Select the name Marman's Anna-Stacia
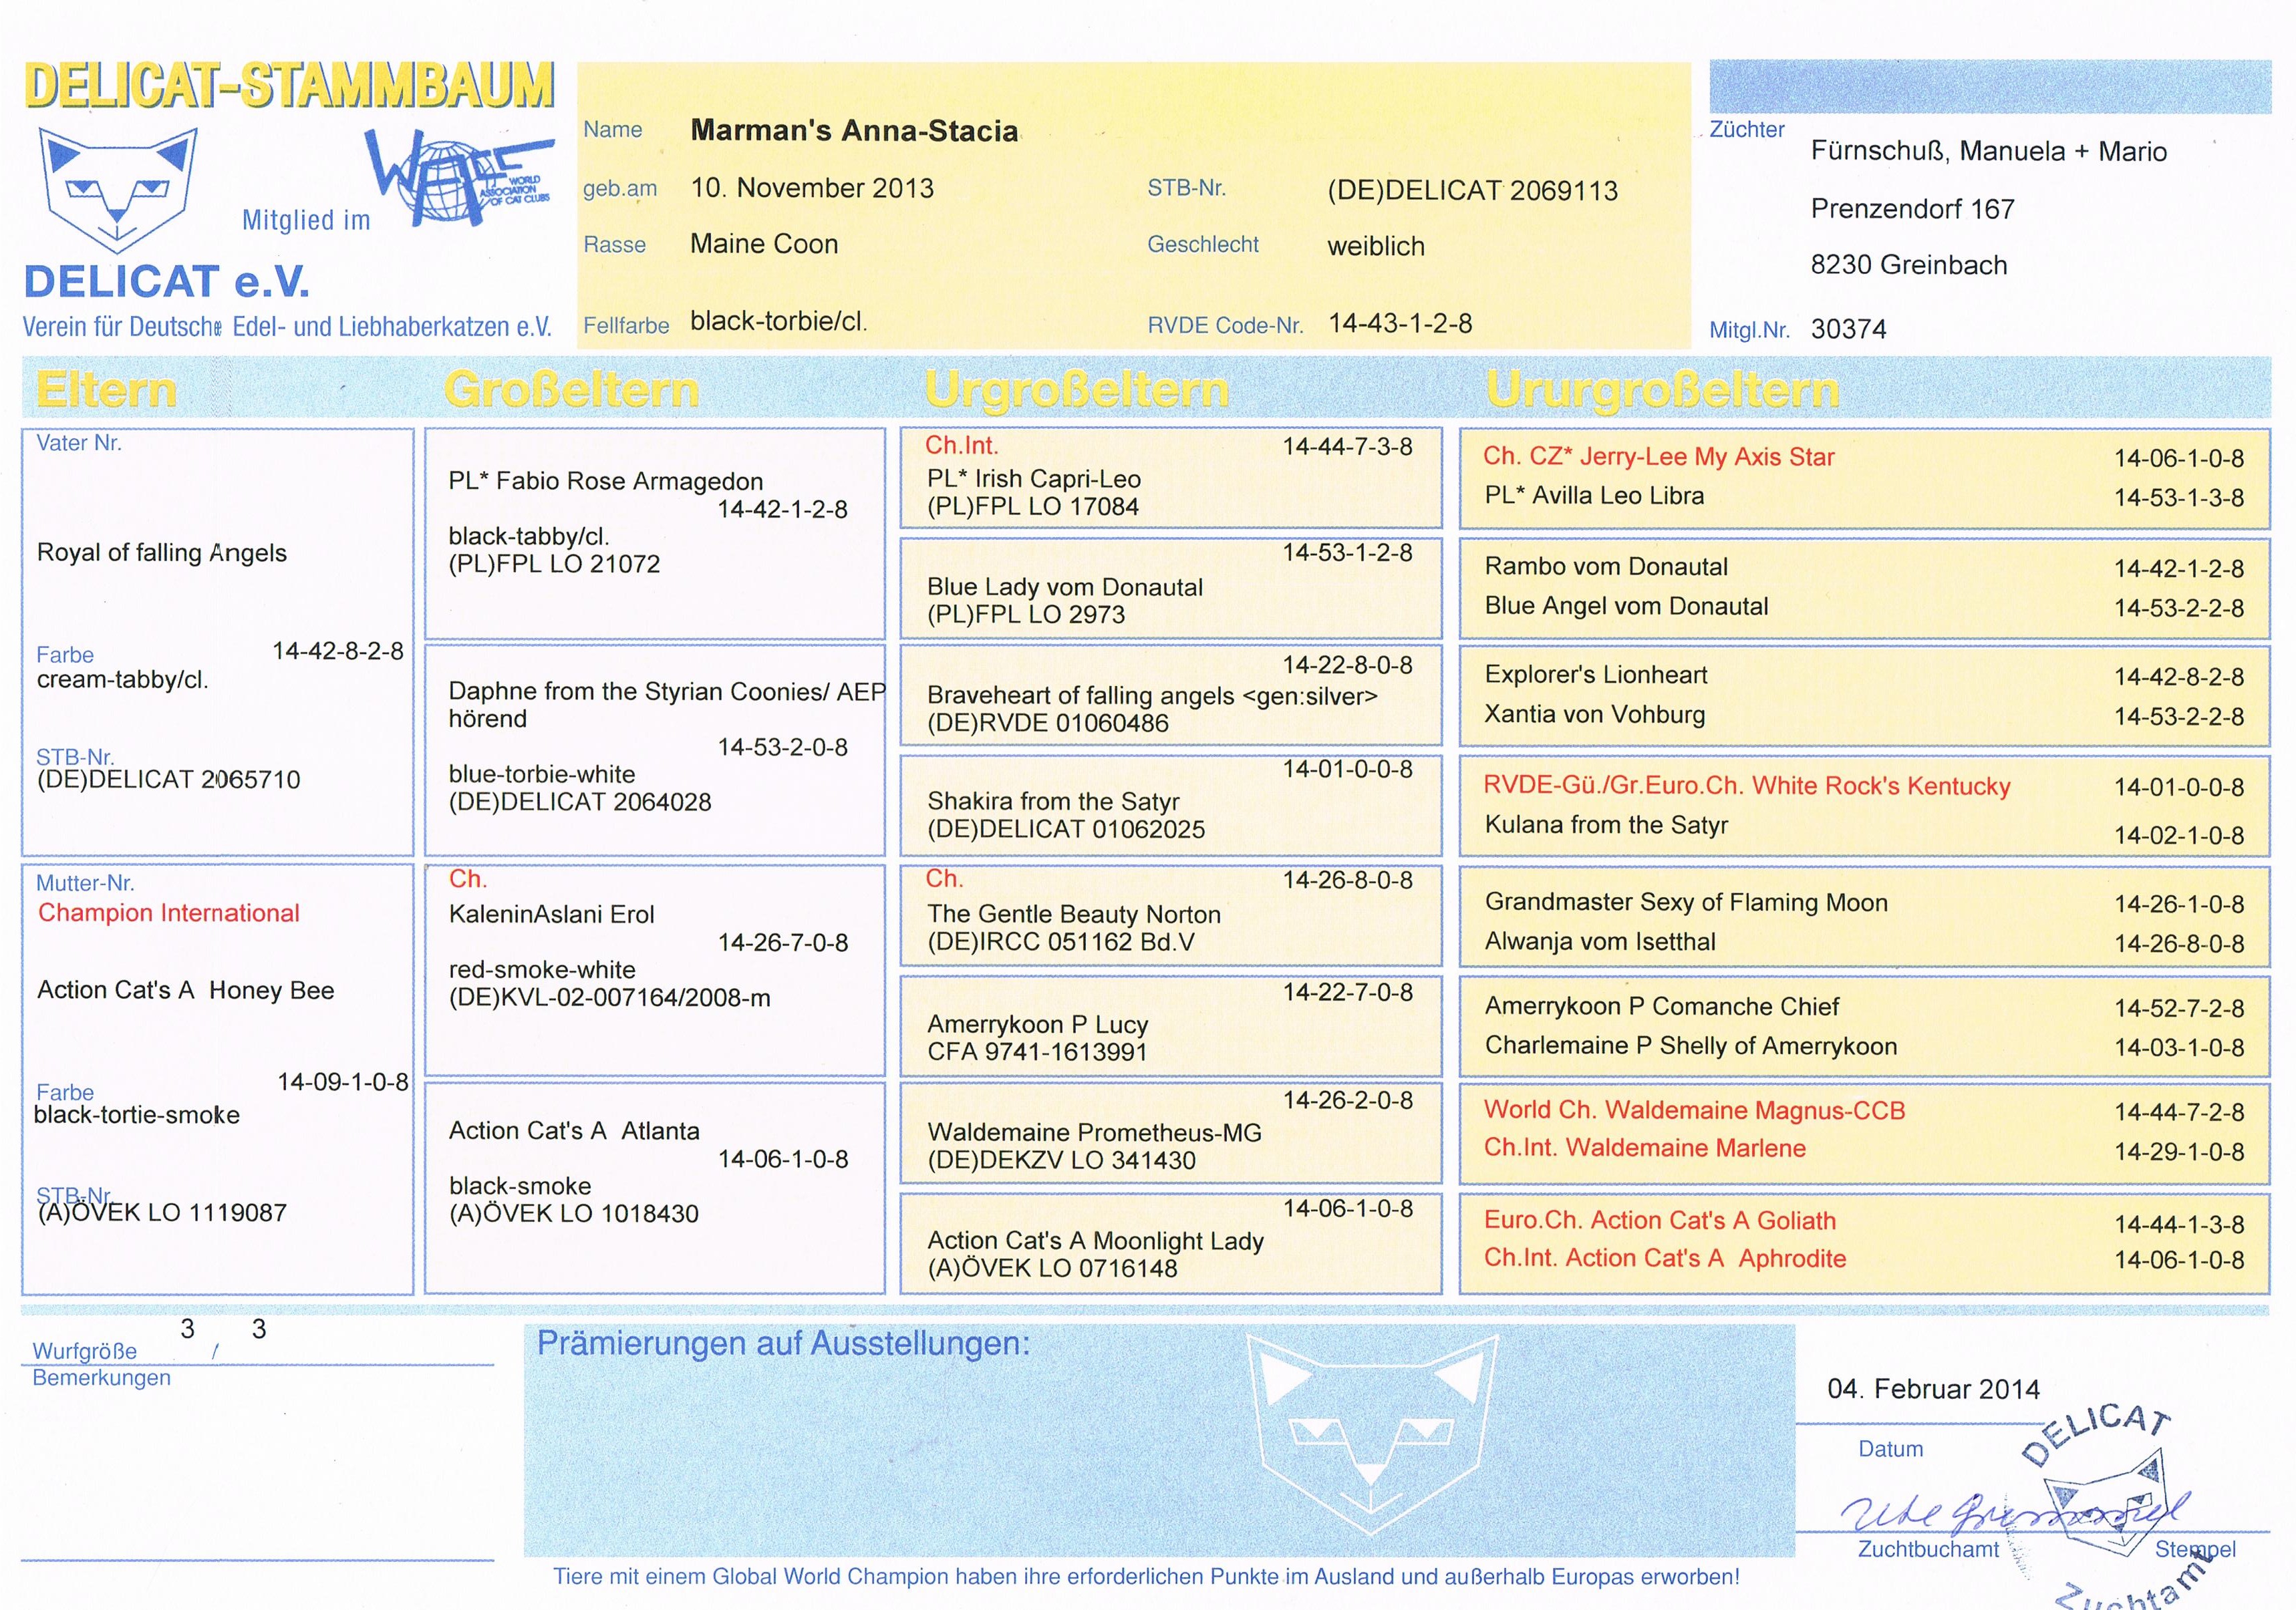Viewport: 2296px width, 1610px height. pos(854,131)
